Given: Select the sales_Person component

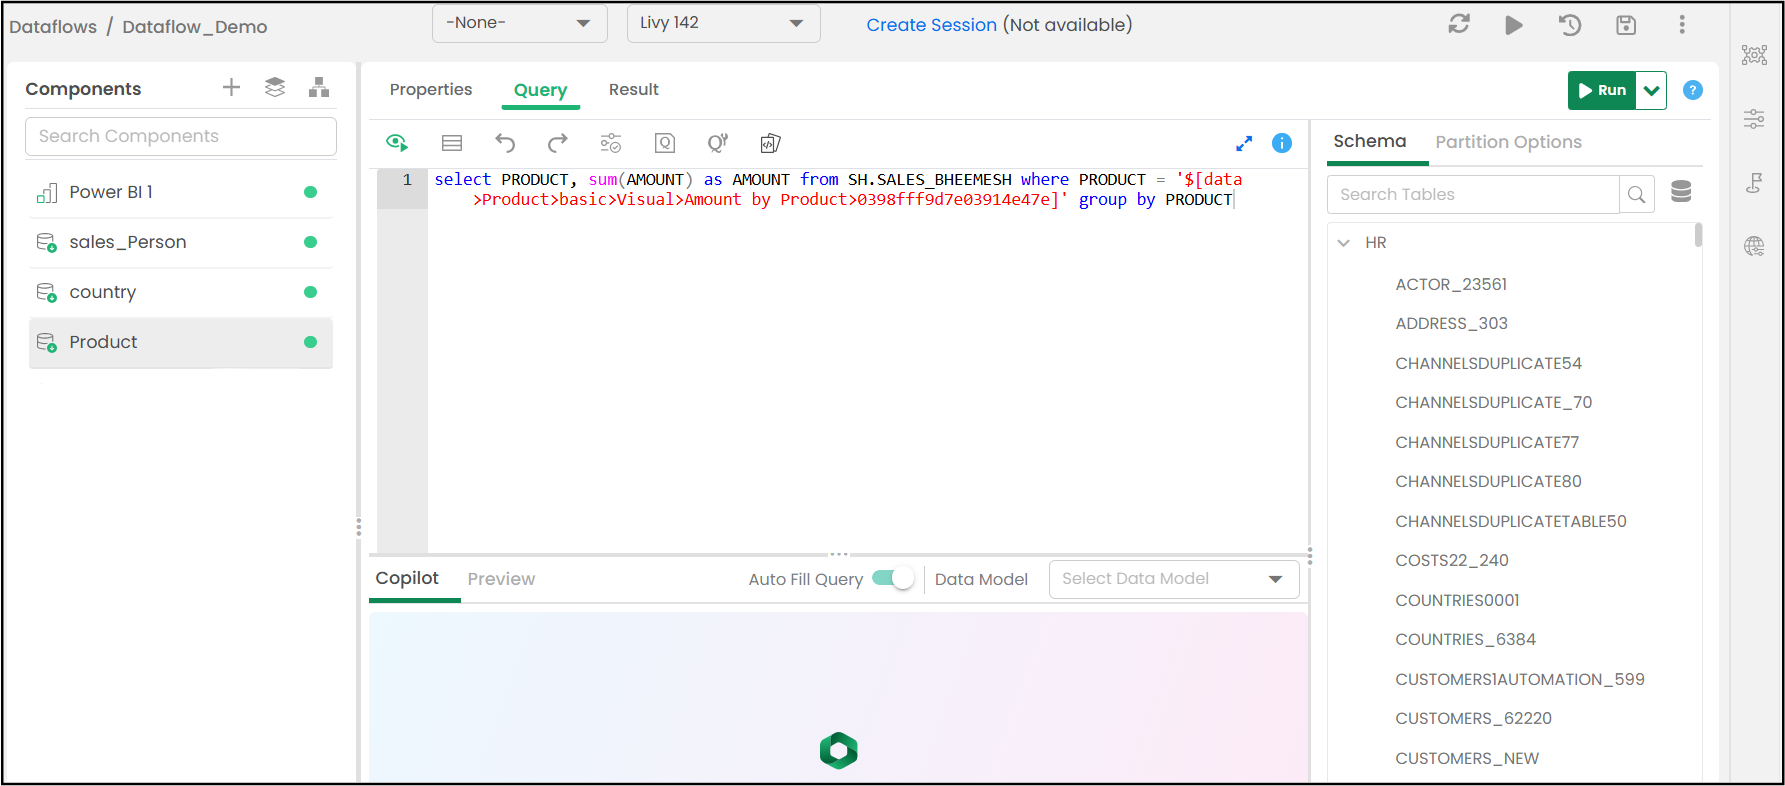Looking at the screenshot, I should click(181, 242).
